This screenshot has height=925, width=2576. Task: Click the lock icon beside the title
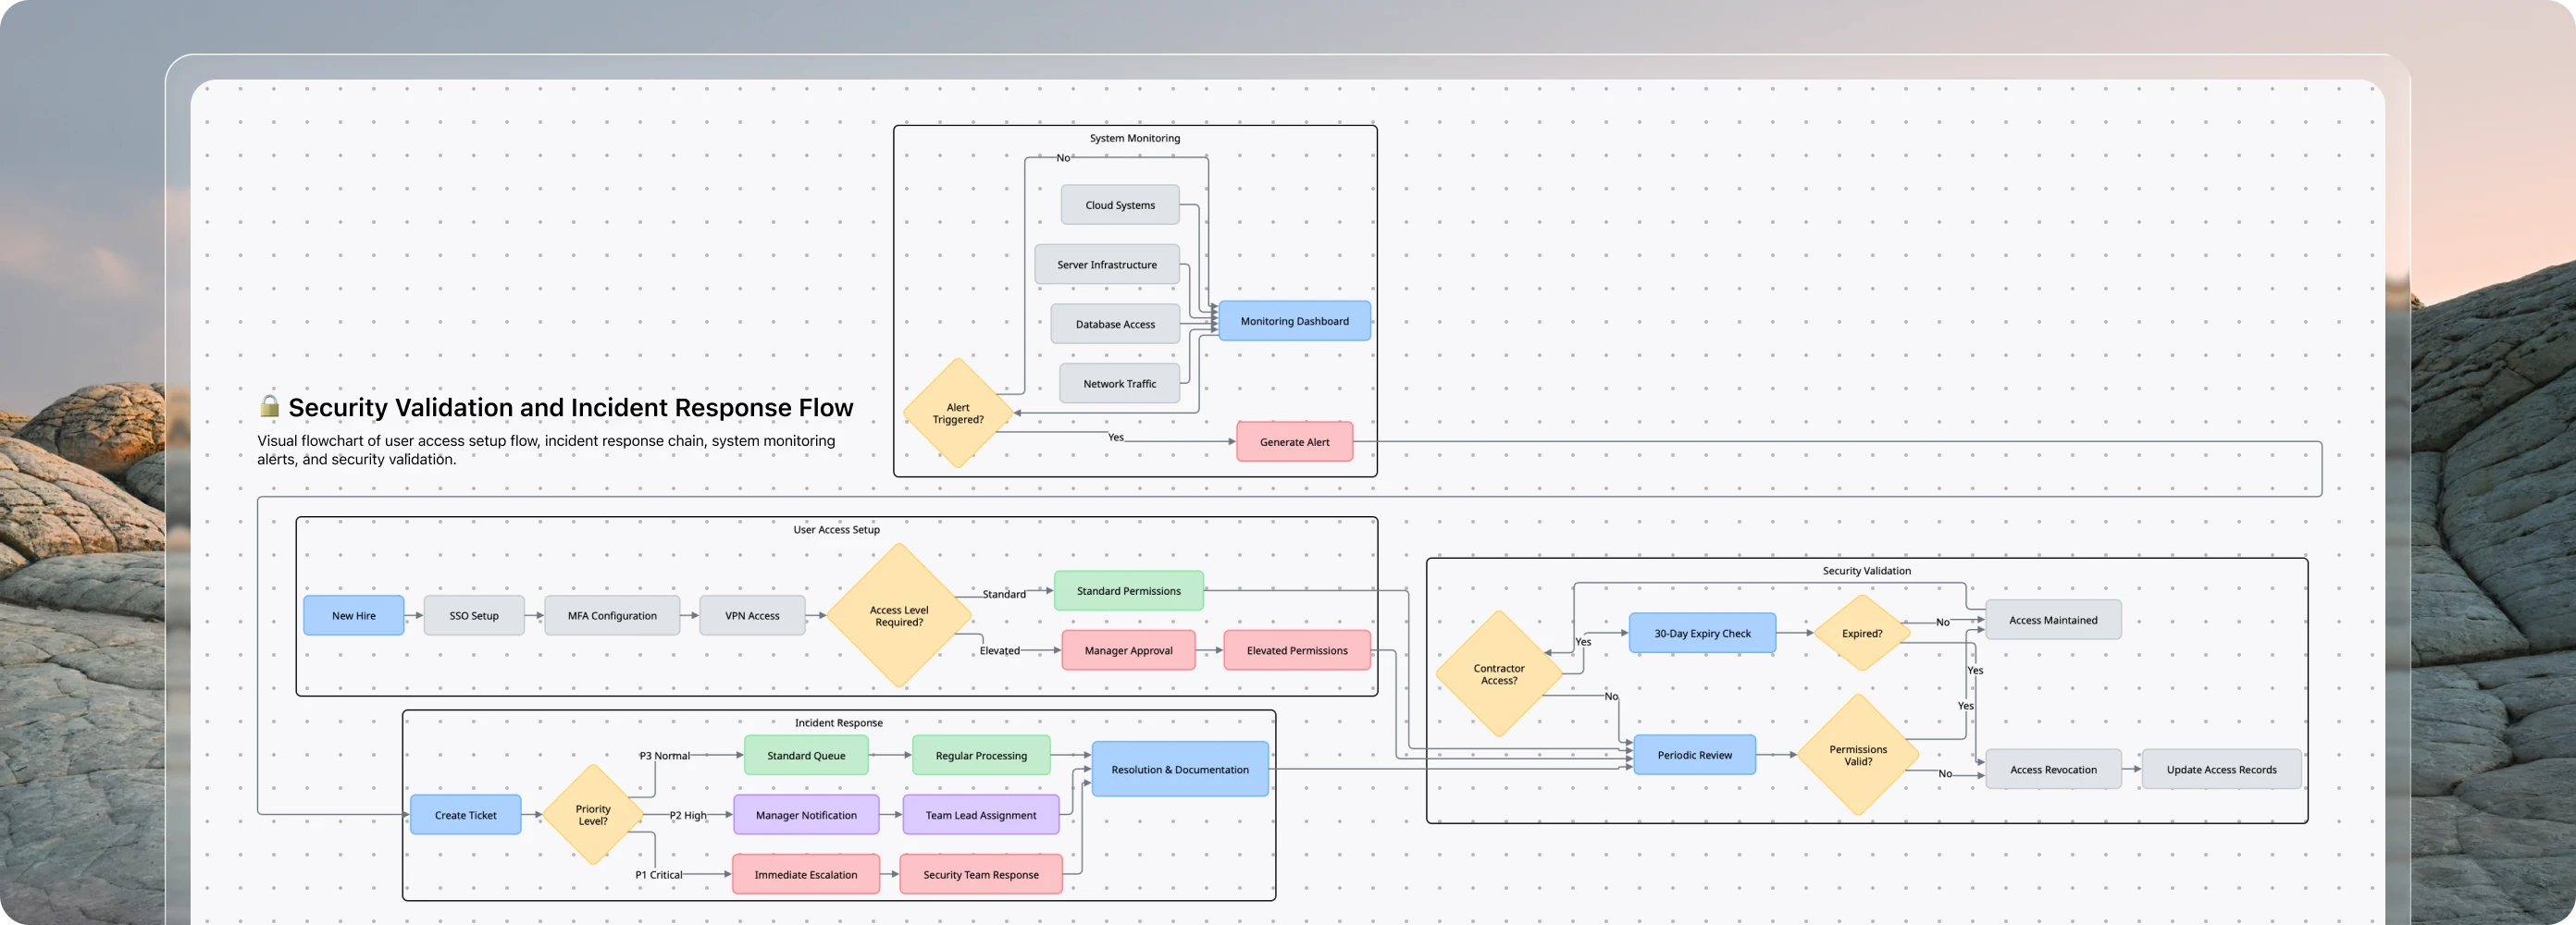[x=269, y=406]
